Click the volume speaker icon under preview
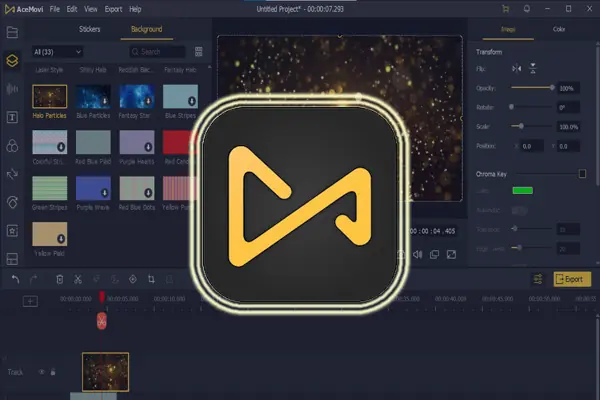The image size is (600, 400). (417, 255)
